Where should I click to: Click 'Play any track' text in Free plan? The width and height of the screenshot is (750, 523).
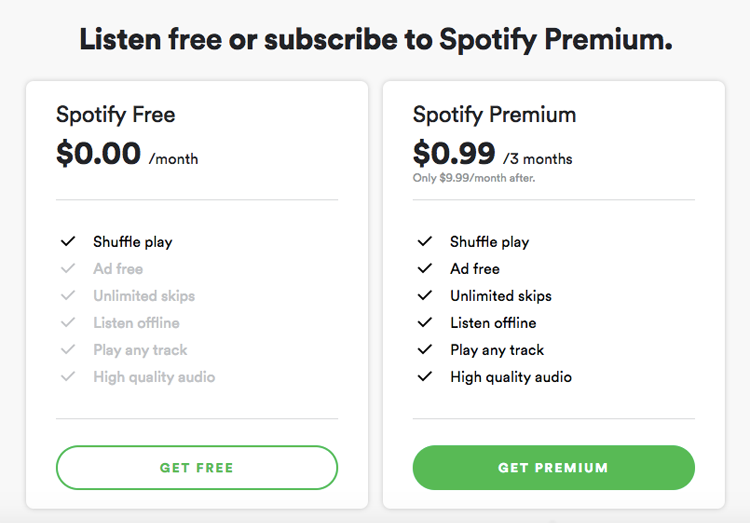[x=140, y=350]
